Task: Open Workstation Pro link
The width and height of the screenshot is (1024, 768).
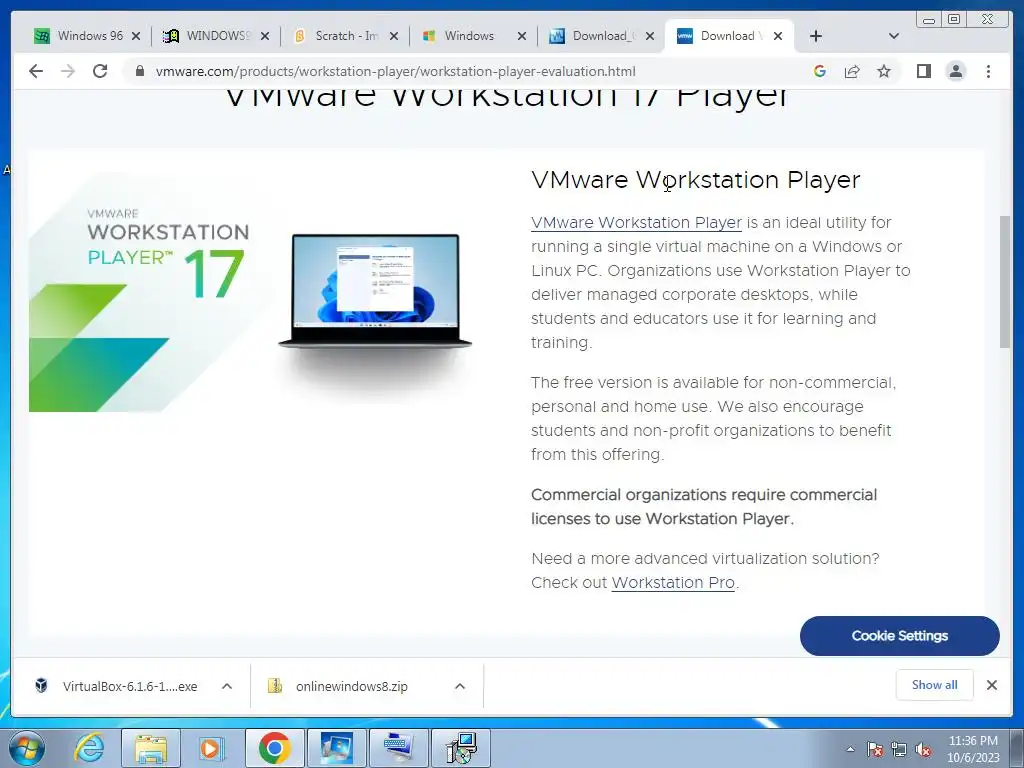Action: pos(673,583)
